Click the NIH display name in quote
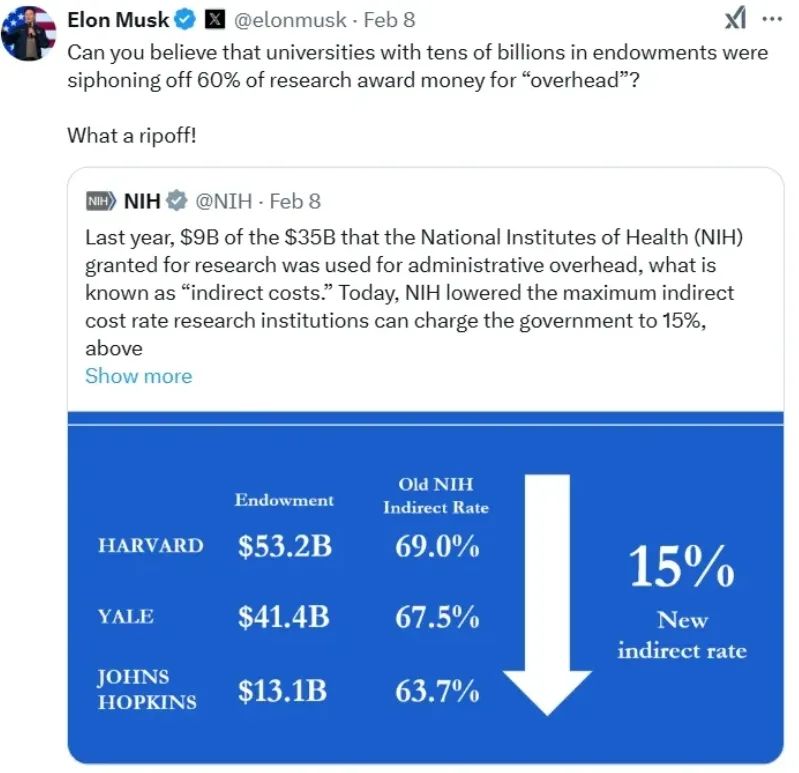Screen dimensions: 799x773 [142, 201]
